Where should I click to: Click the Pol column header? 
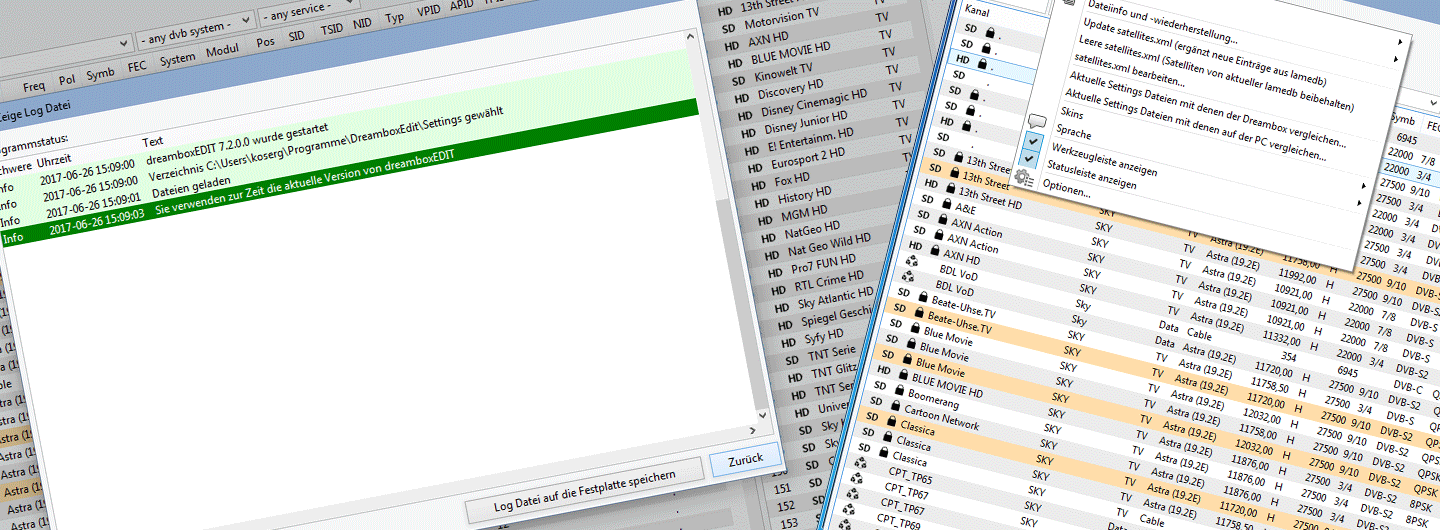67,79
